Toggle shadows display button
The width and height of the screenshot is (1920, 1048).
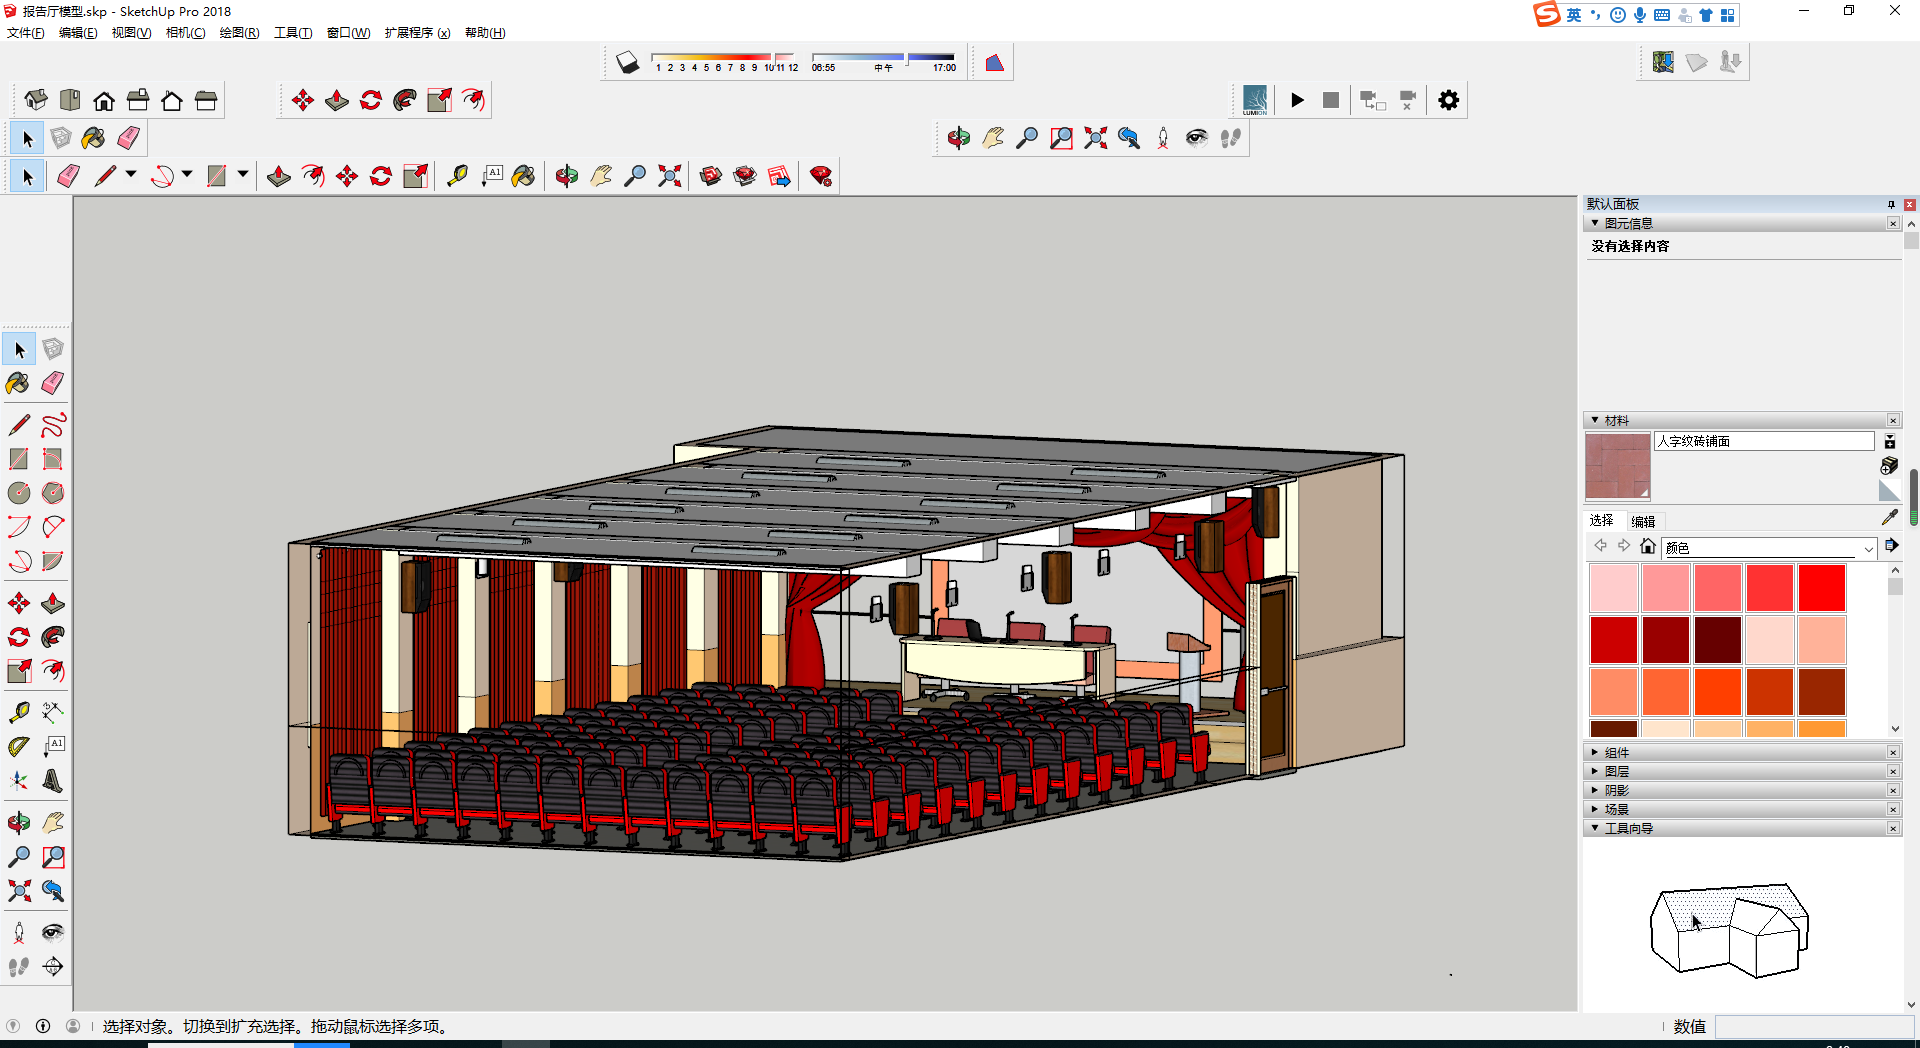click(x=627, y=63)
